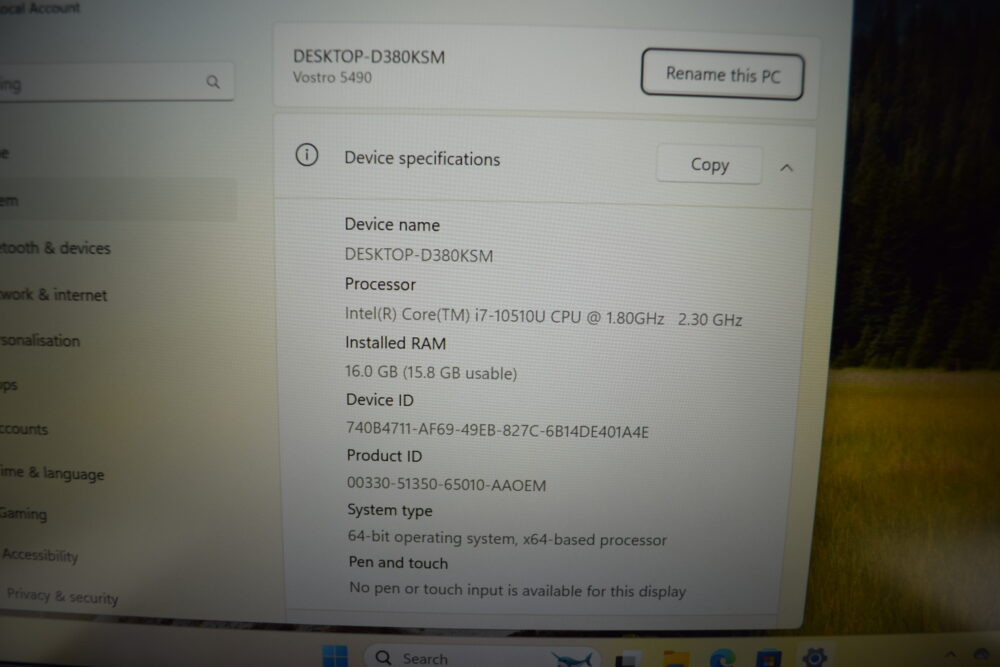This screenshot has width=1000, height=667.
Task: Open Microsoft Store from the taskbar
Action: pyautogui.click(x=768, y=659)
